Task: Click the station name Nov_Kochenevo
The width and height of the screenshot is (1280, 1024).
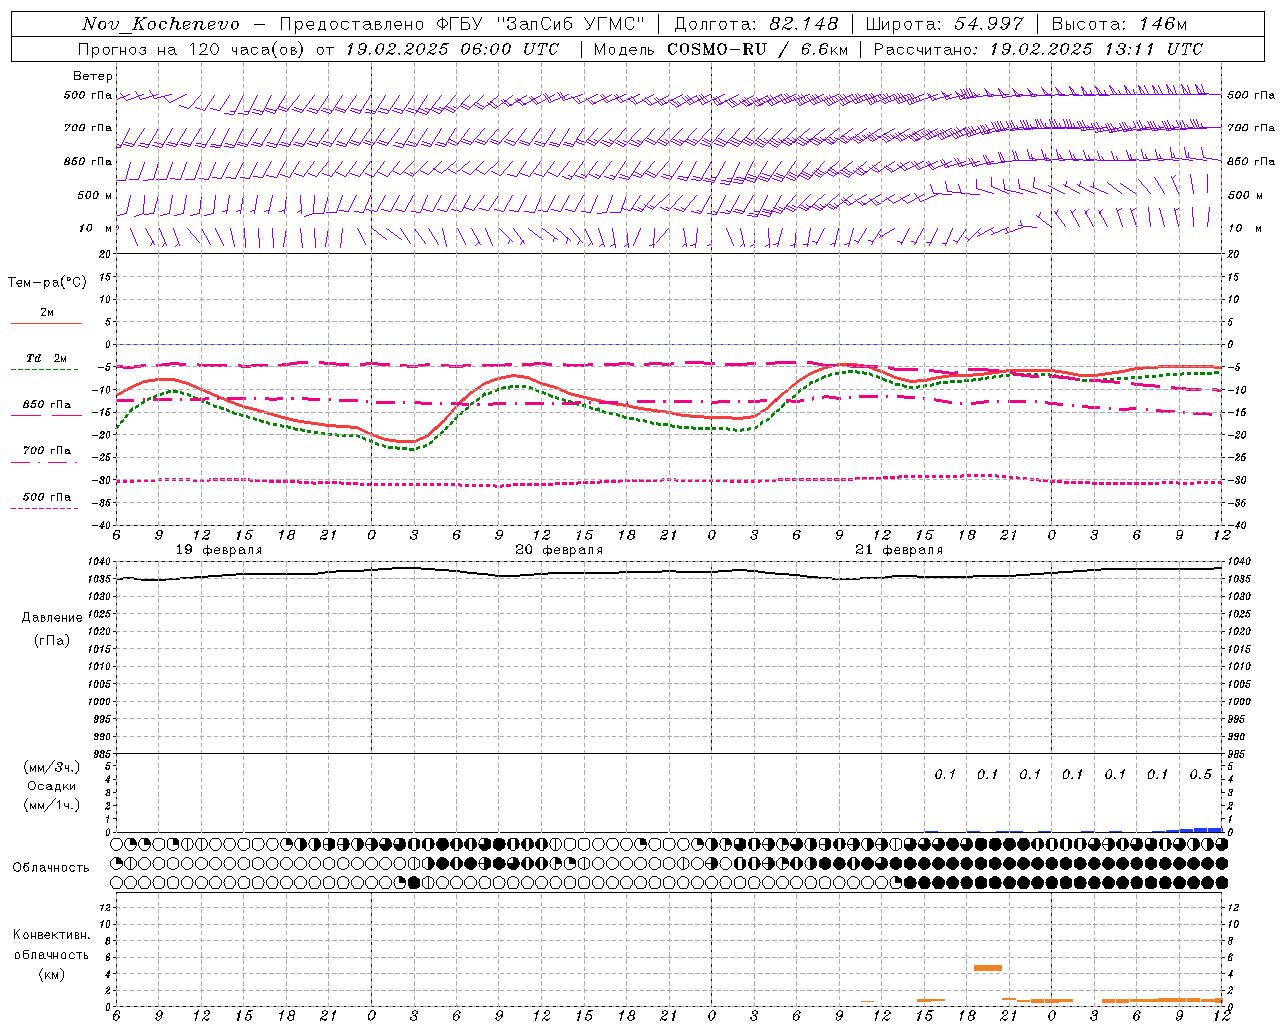Action: point(161,24)
